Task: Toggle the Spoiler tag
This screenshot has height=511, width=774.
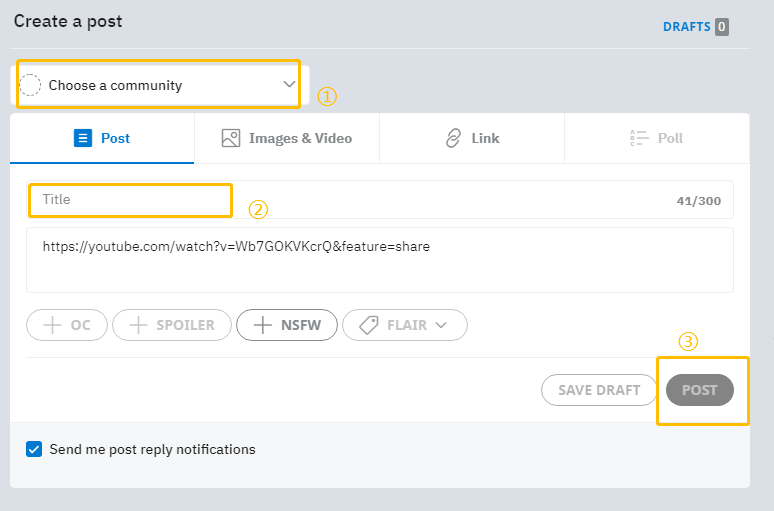Action: pyautogui.click(x=171, y=325)
